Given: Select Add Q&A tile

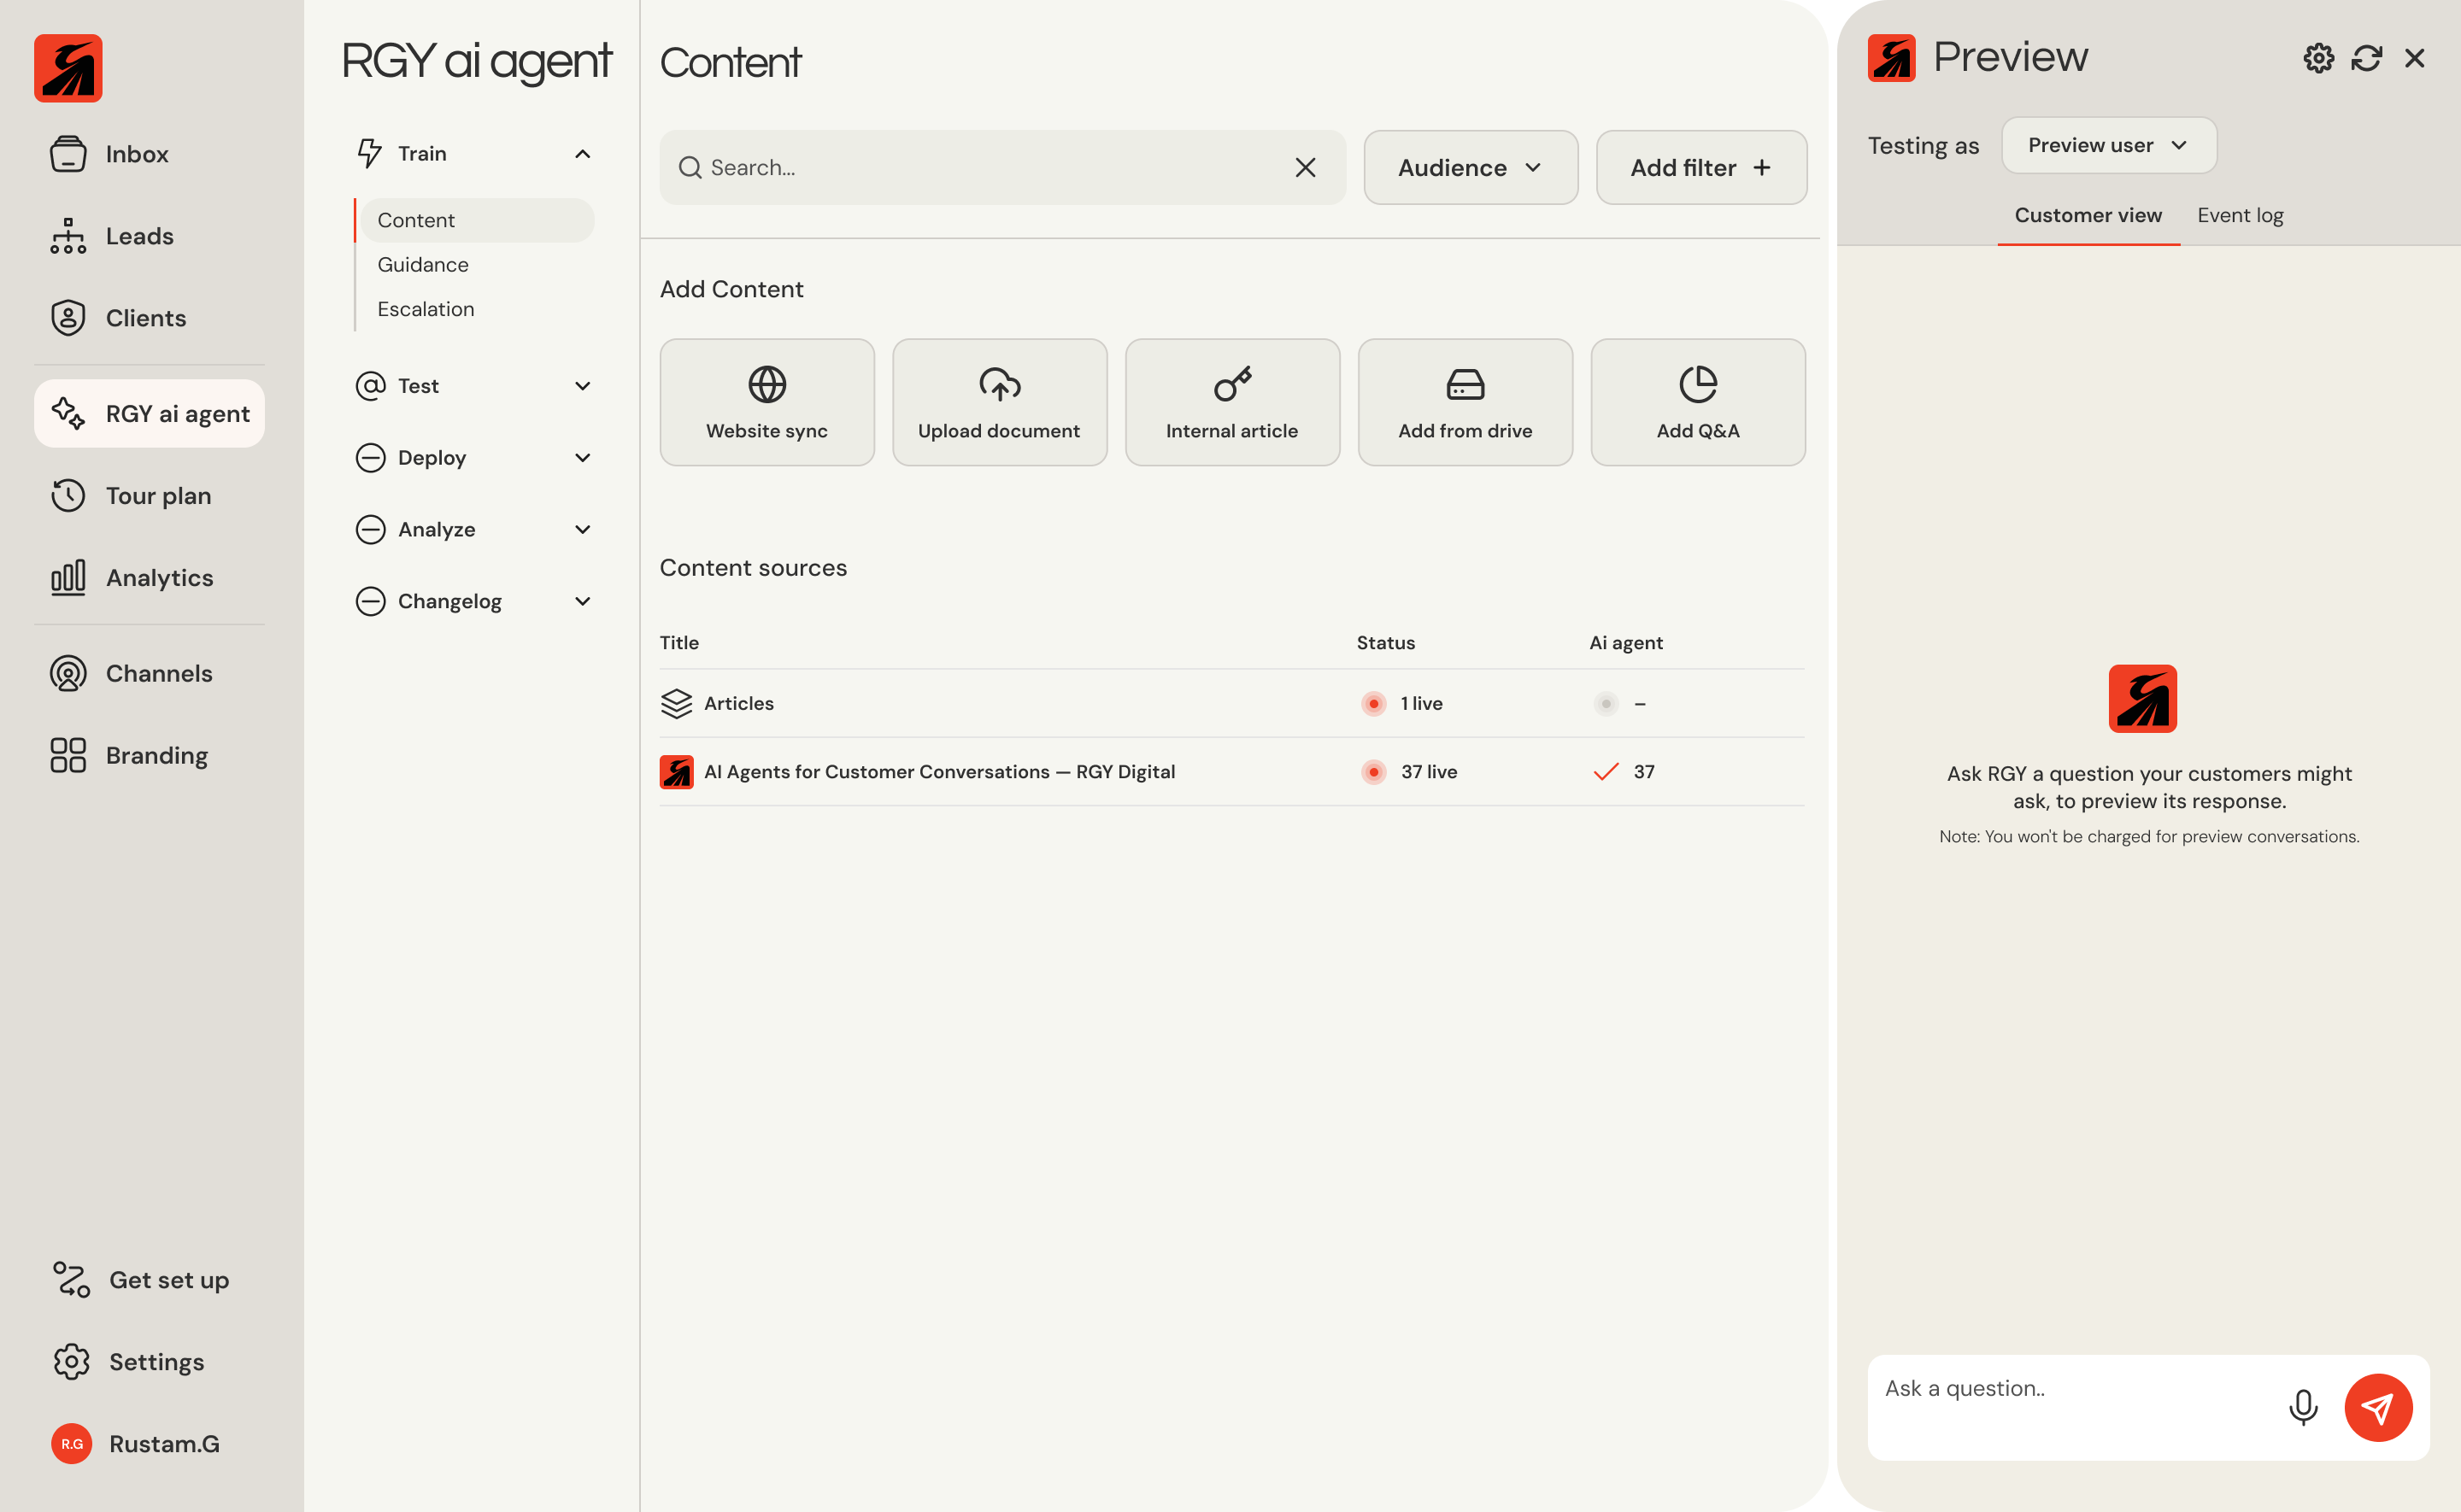Looking at the screenshot, I should 1697,401.
